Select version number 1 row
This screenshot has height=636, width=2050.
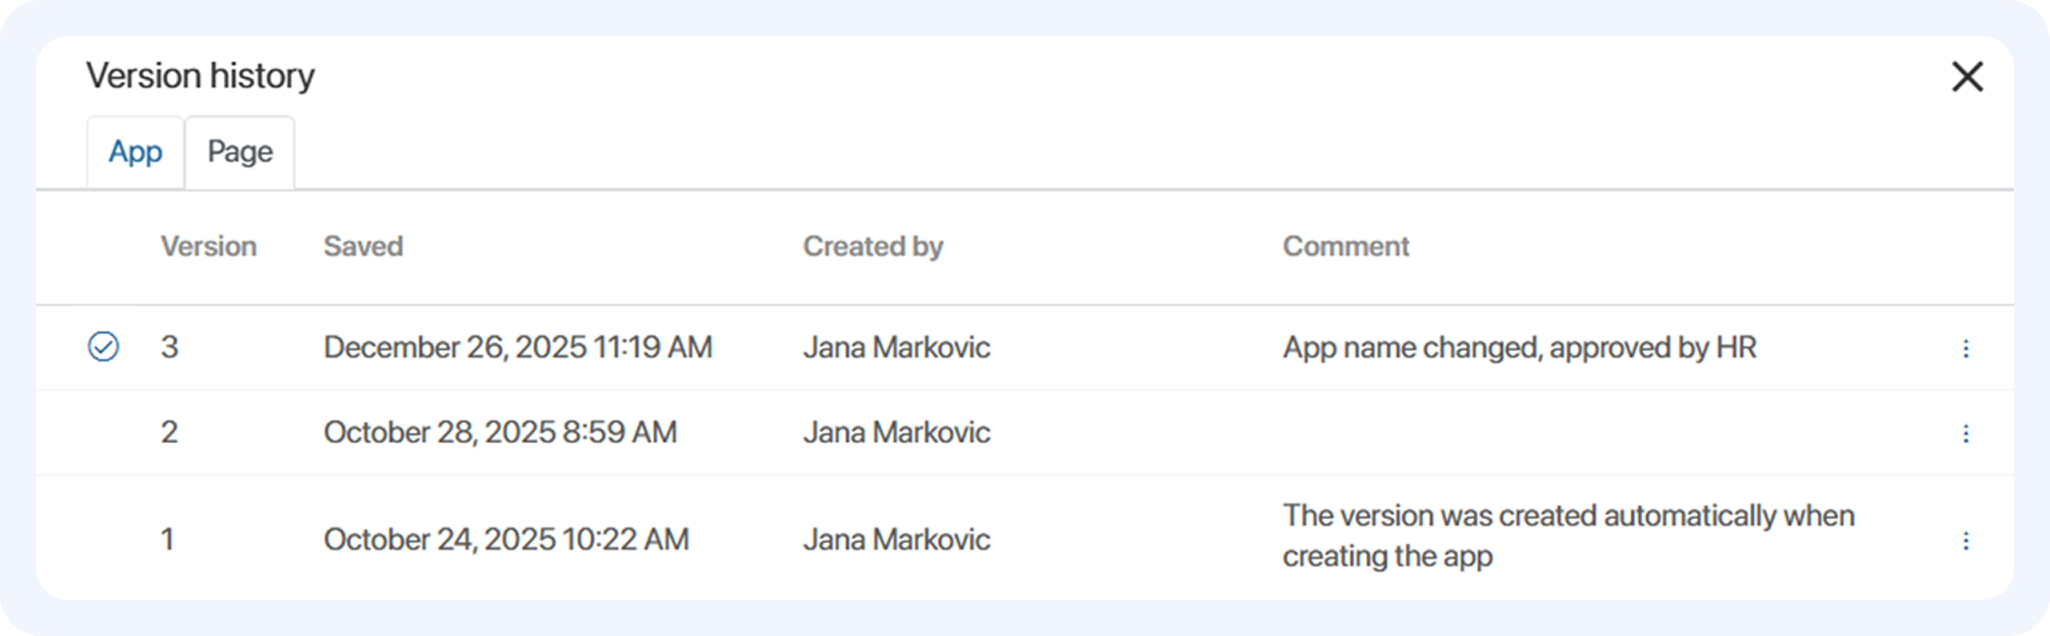(168, 539)
